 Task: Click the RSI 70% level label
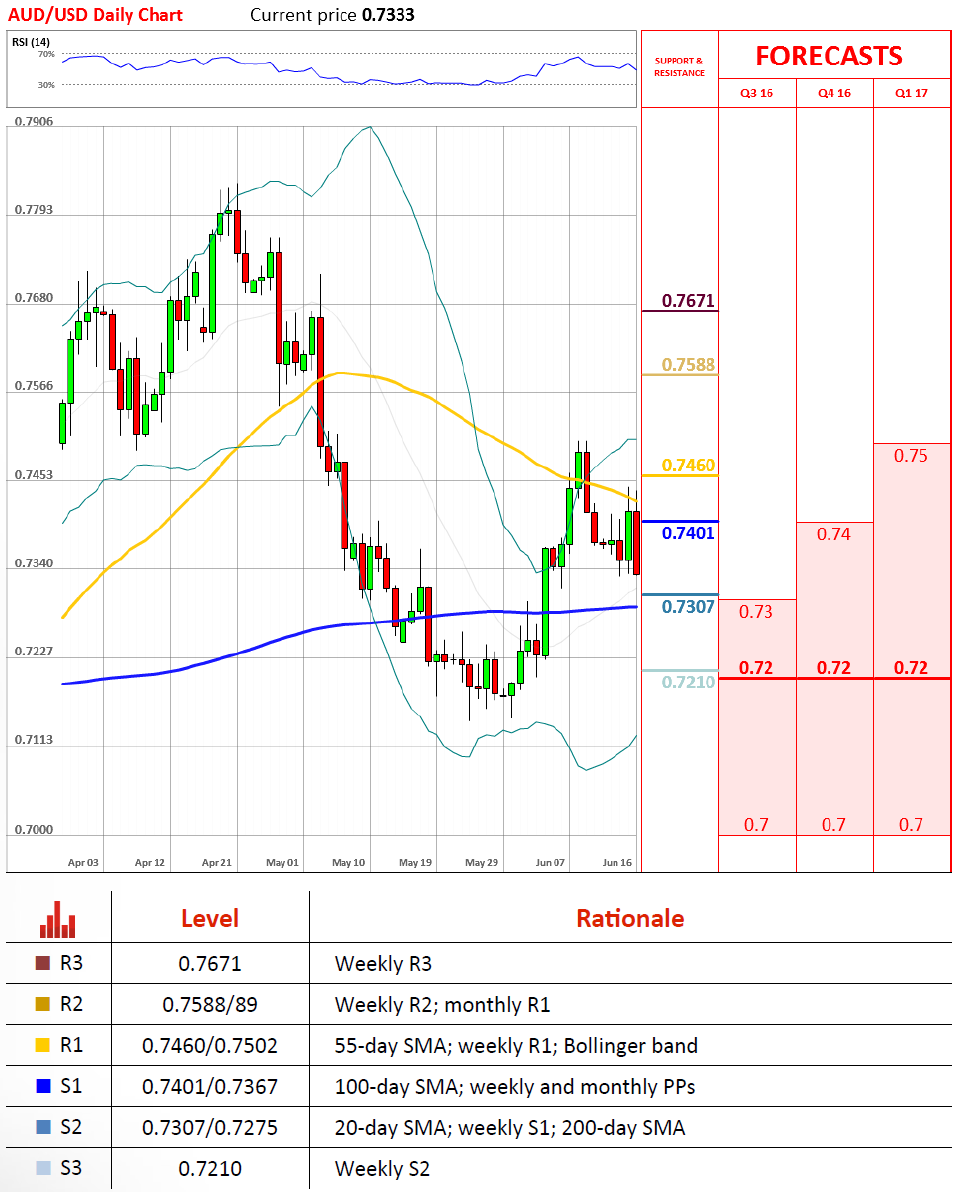tap(46, 54)
